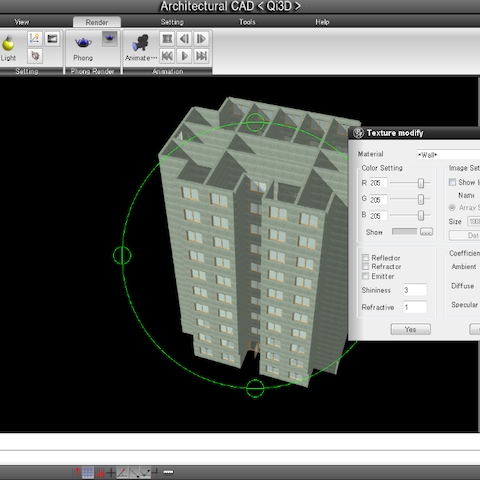480x480 pixels.
Task: Open the Tools menu
Action: (x=247, y=22)
